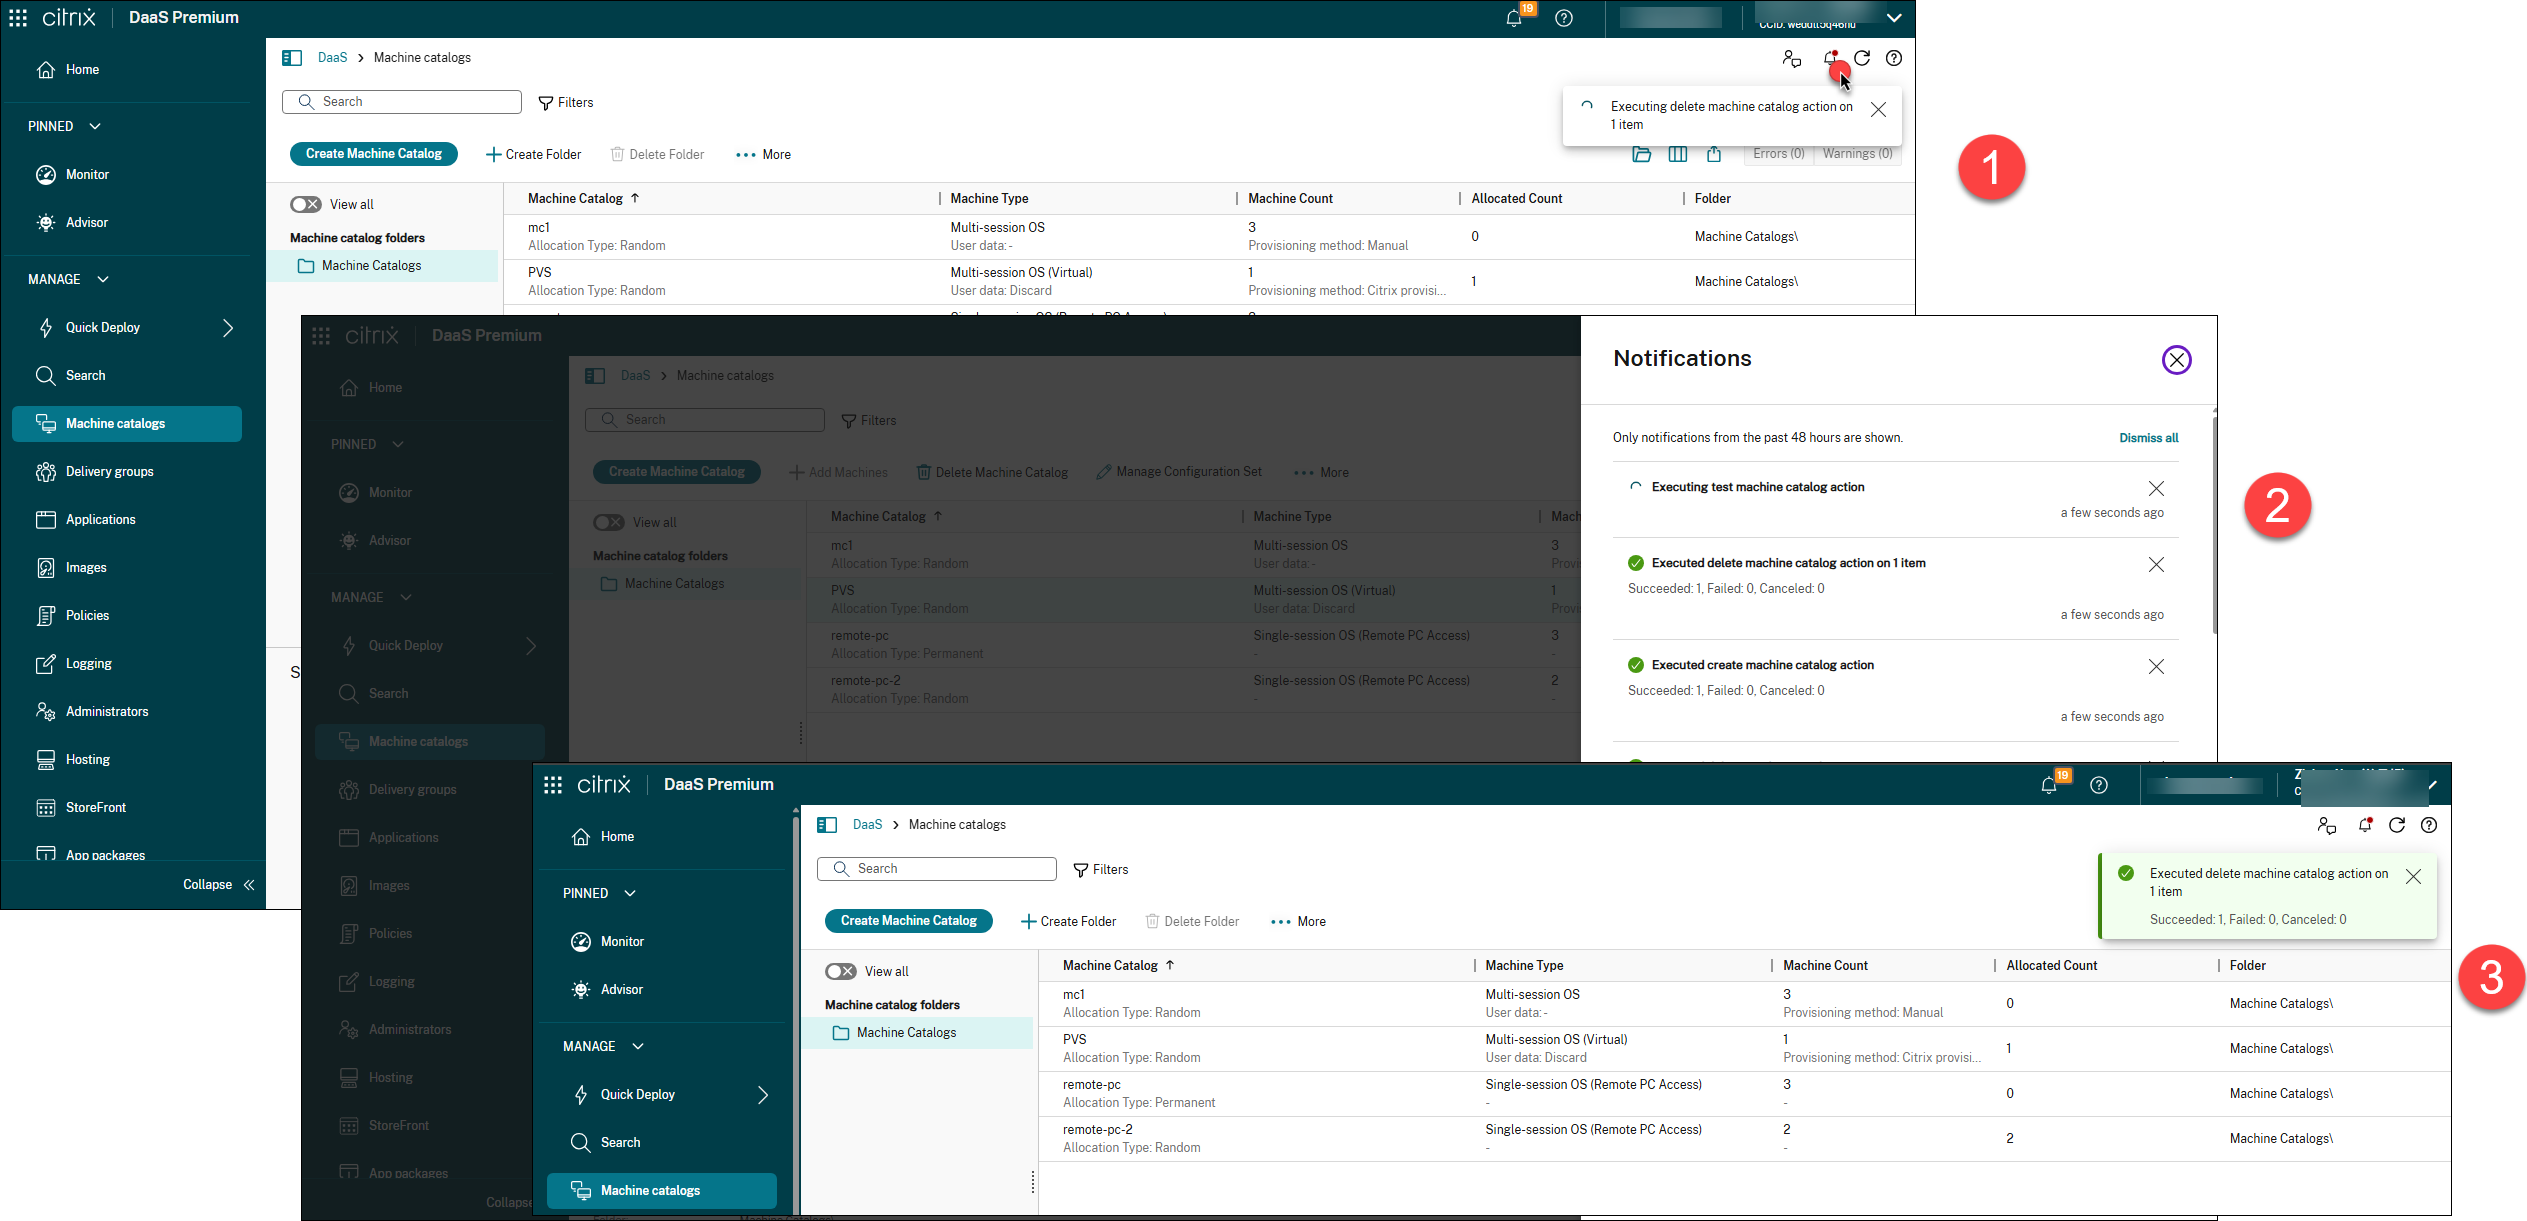Click the bell with 19 badge in window 1

point(1514,18)
